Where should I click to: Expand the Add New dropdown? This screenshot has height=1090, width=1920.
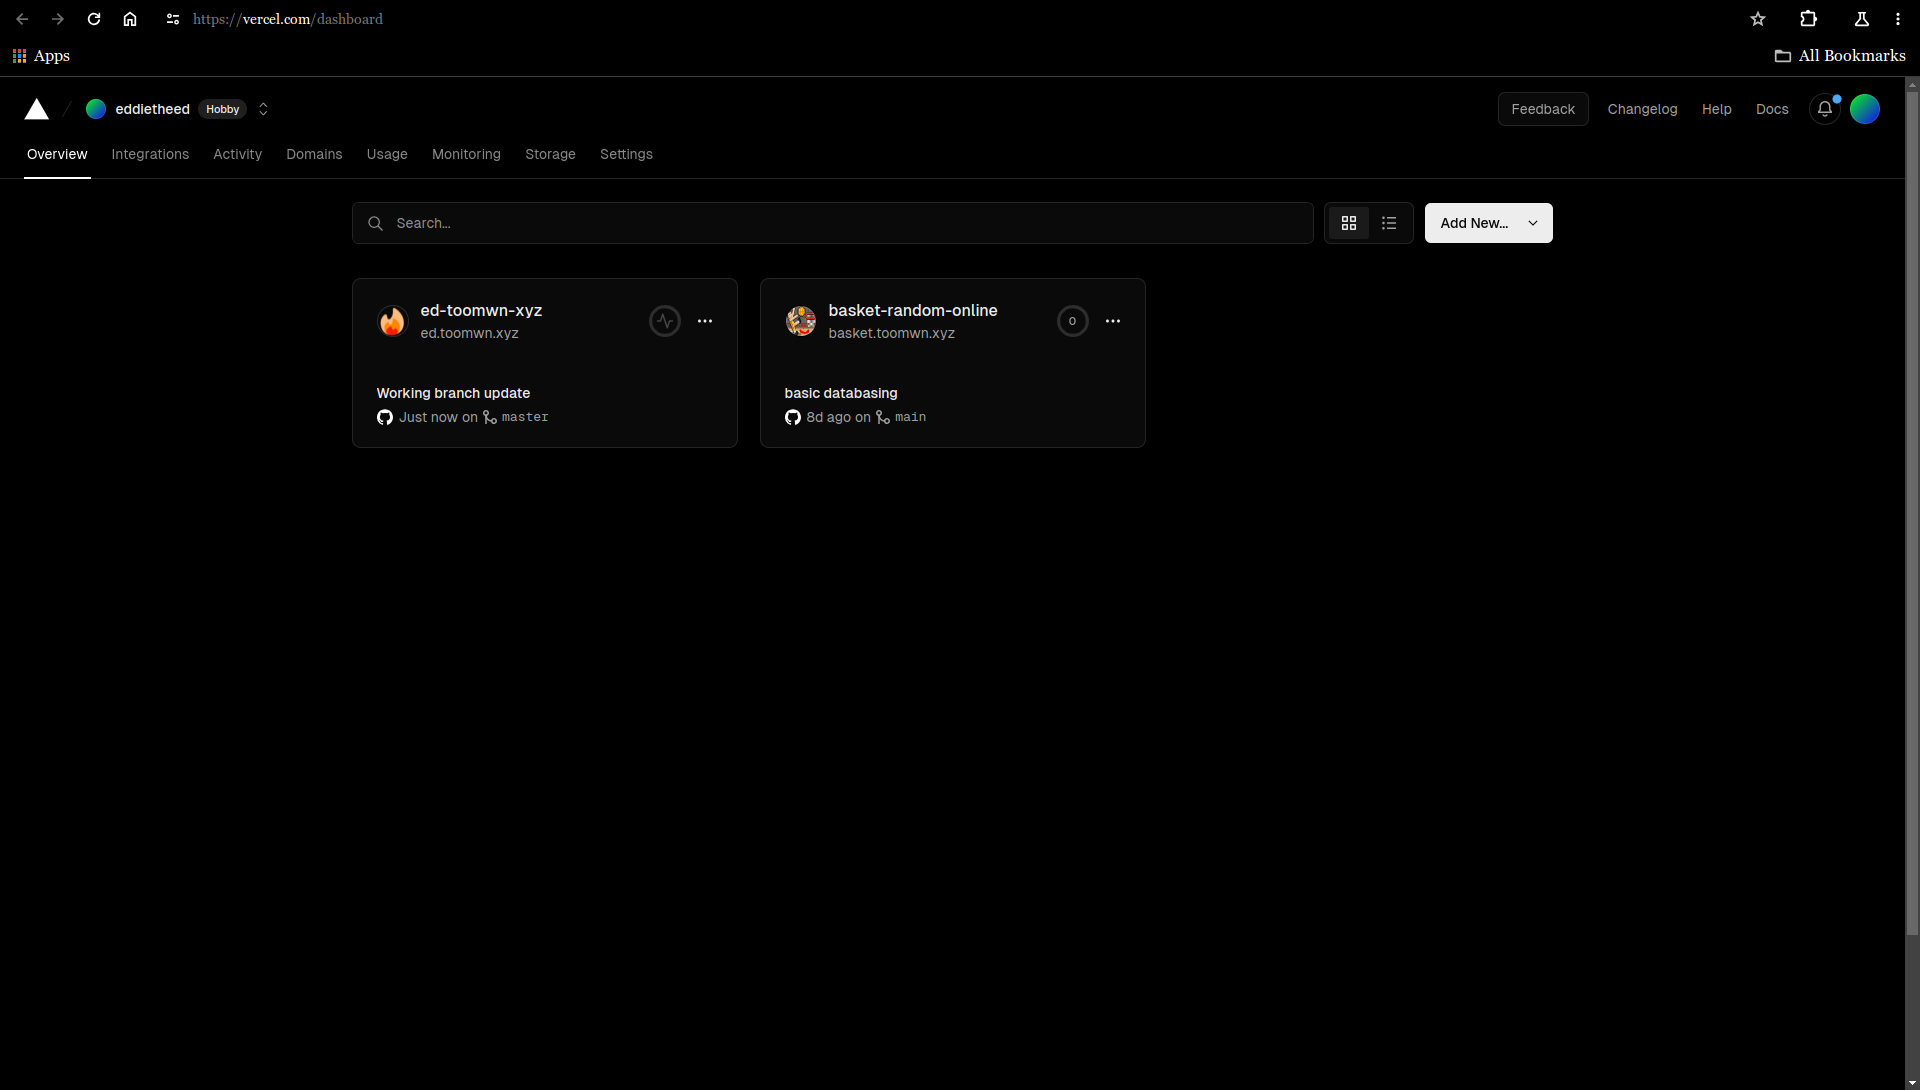coord(1488,223)
